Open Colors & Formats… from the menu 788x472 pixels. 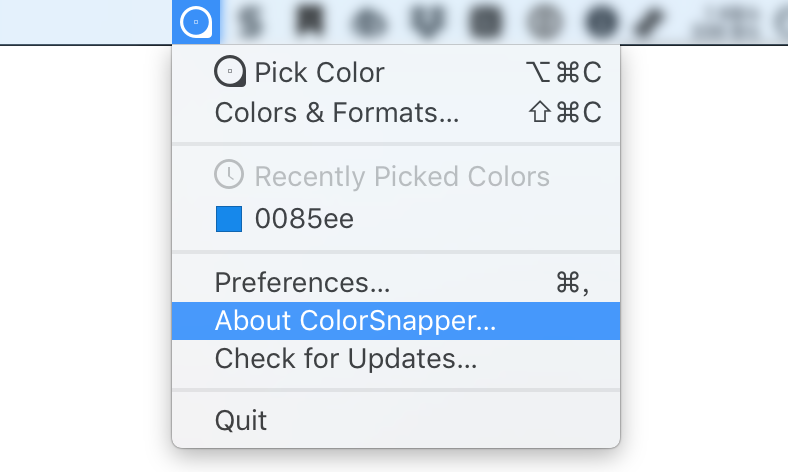pyautogui.click(x=337, y=112)
